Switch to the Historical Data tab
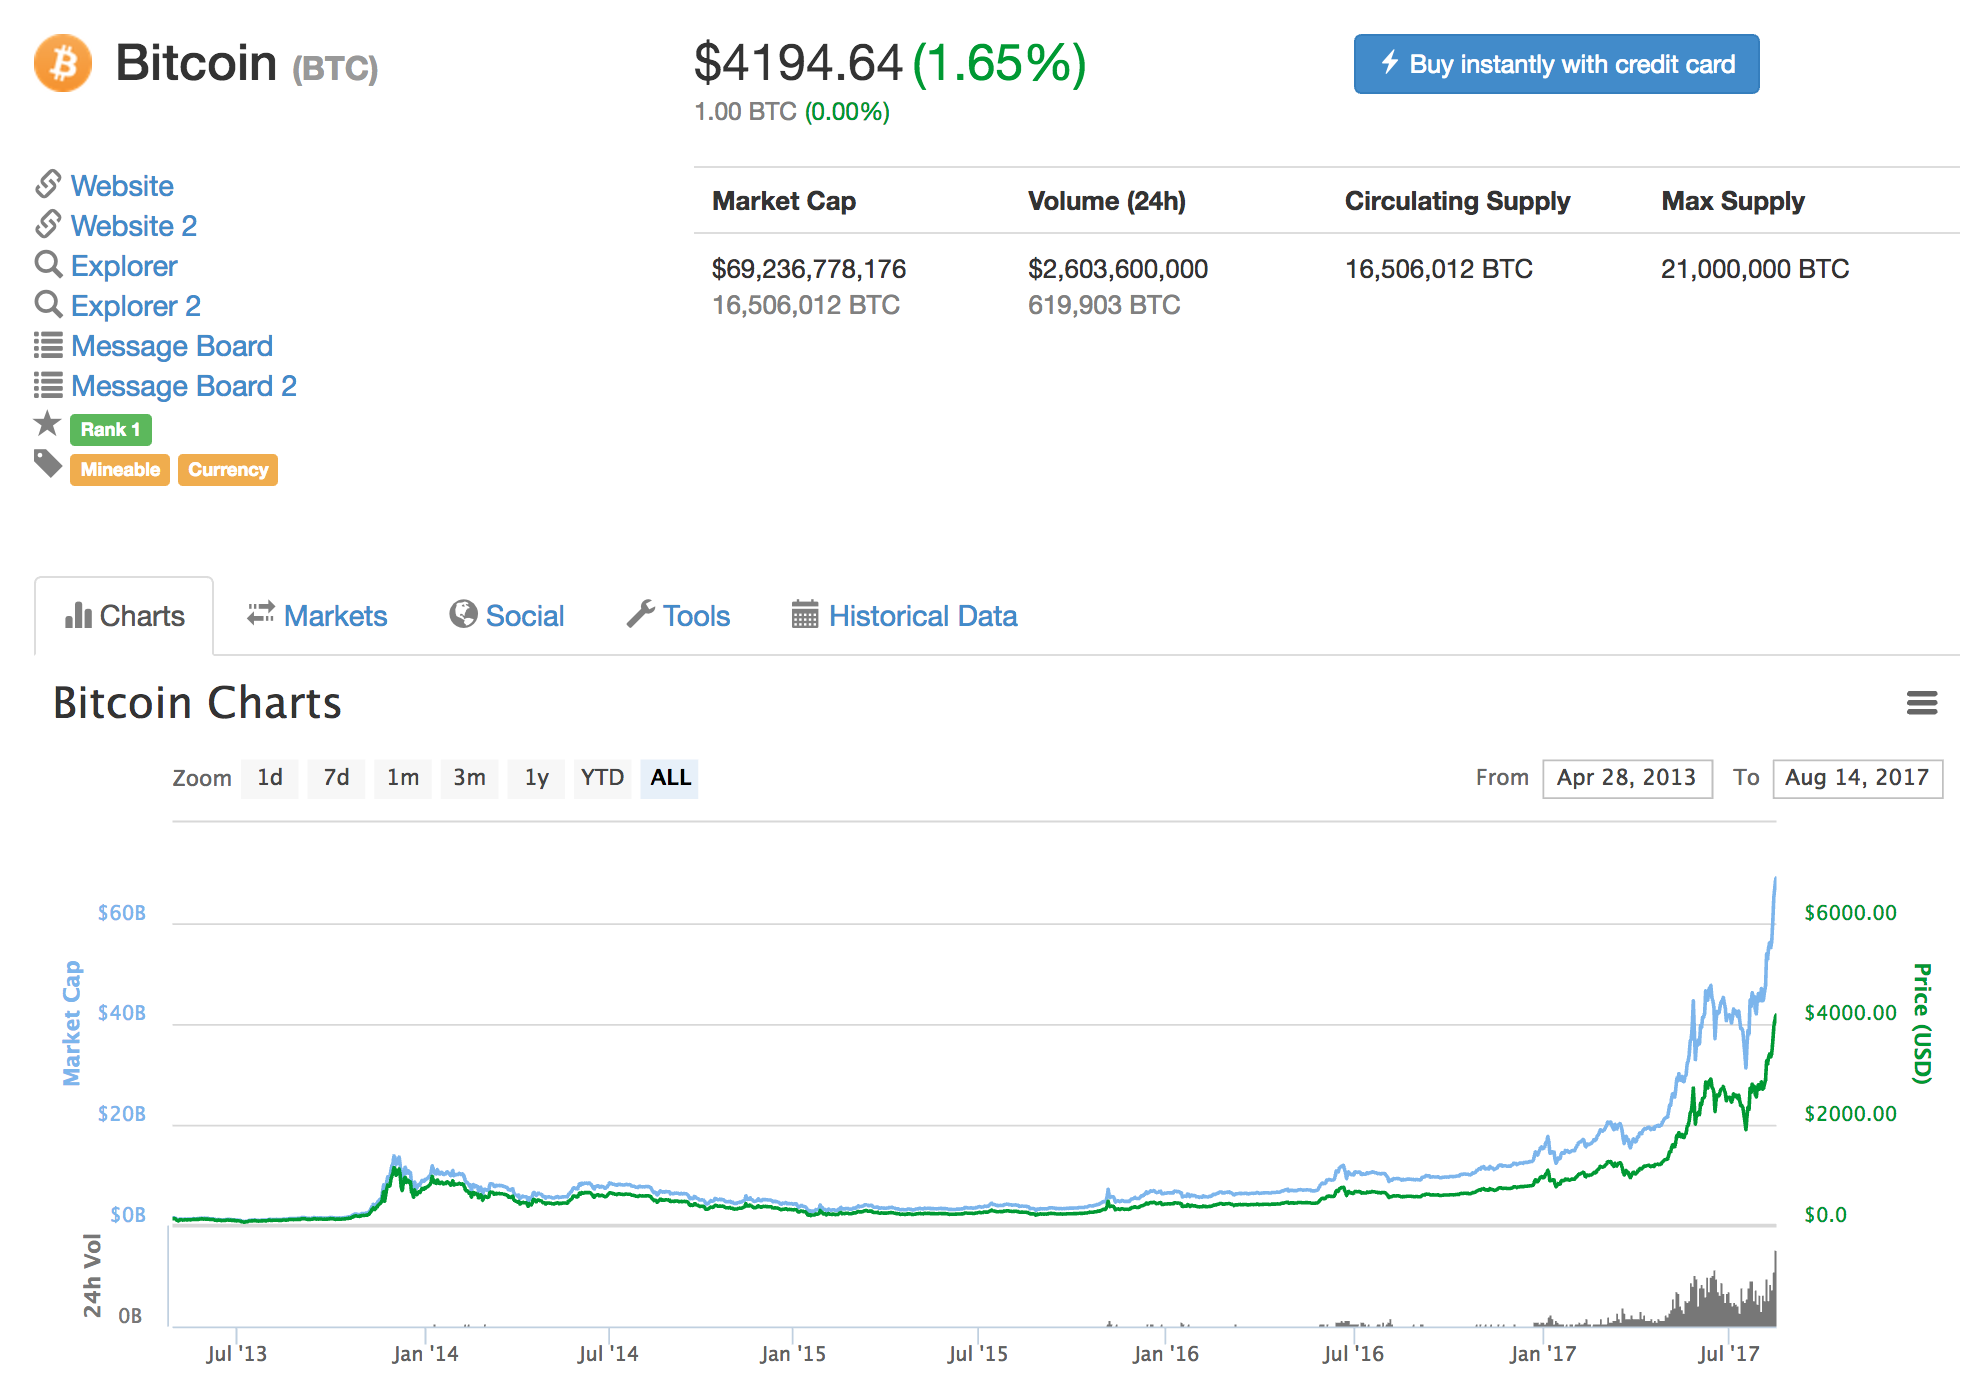1976x1386 pixels. [x=904, y=616]
